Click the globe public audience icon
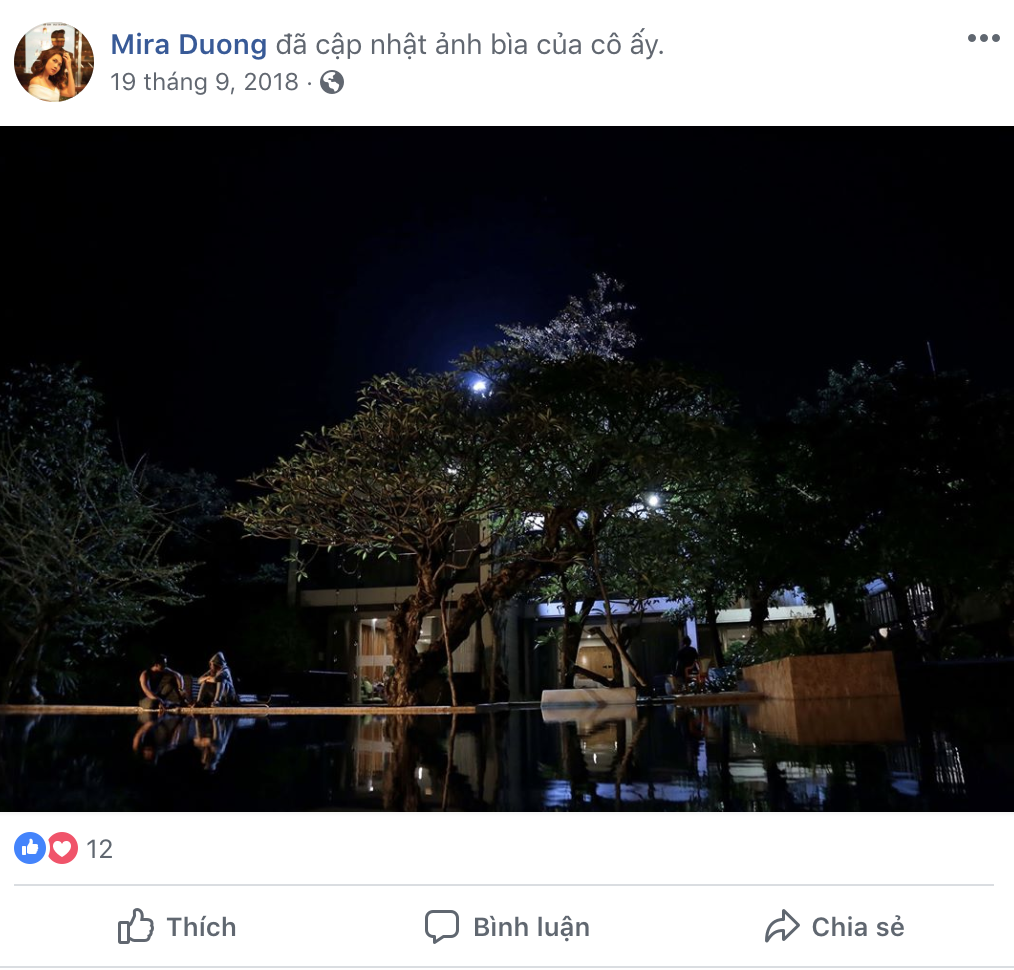This screenshot has height=970, width=1014. [332, 82]
